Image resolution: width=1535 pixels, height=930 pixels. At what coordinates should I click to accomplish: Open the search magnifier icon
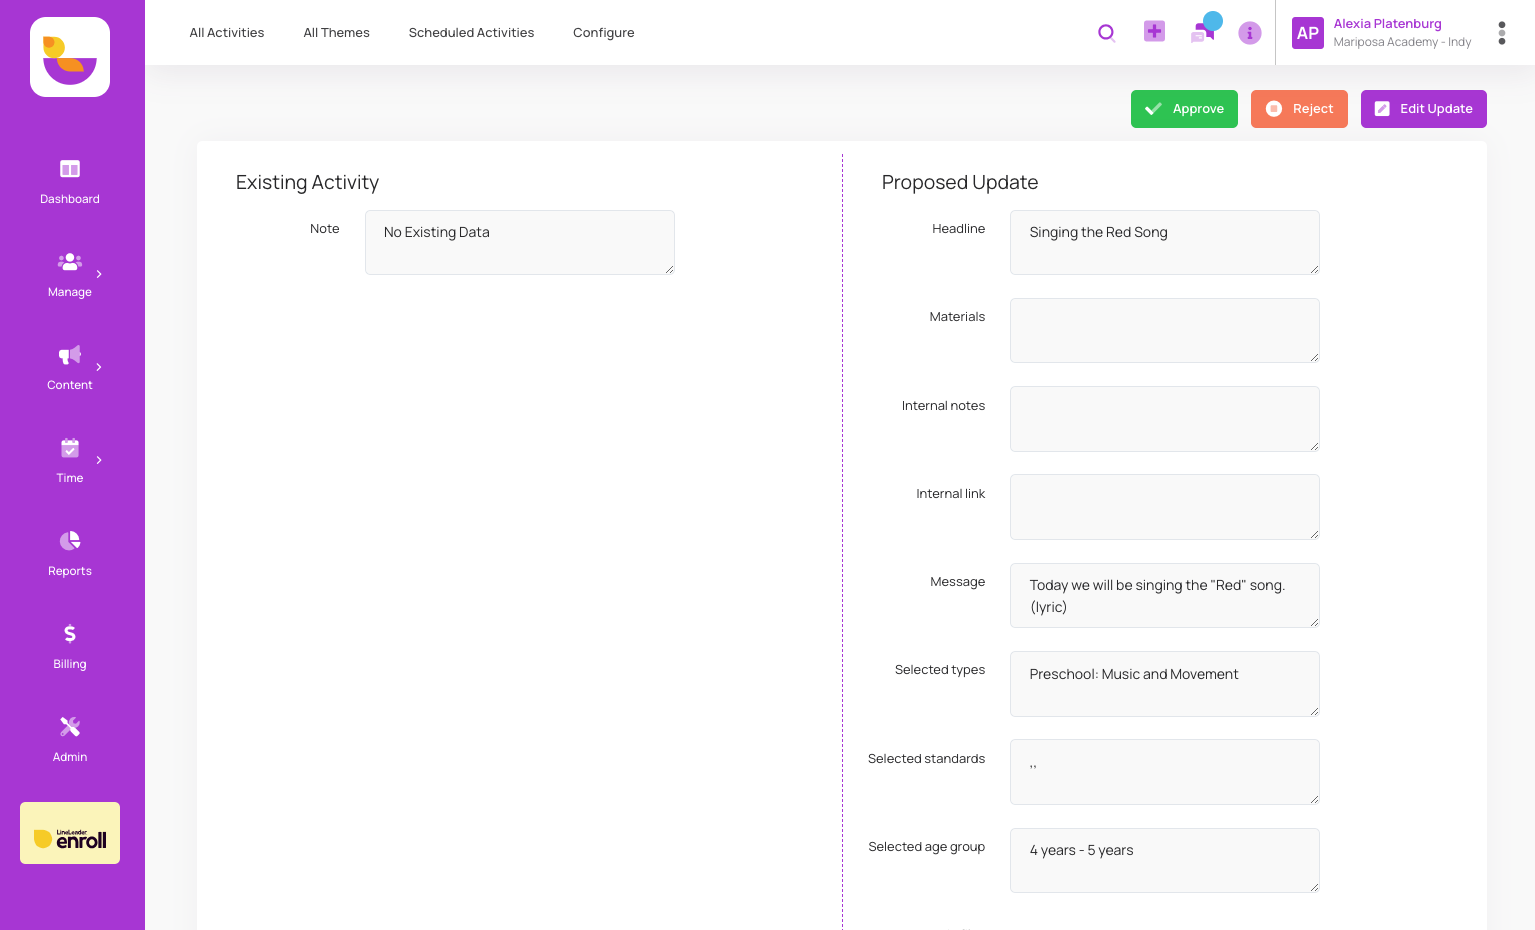(1106, 32)
